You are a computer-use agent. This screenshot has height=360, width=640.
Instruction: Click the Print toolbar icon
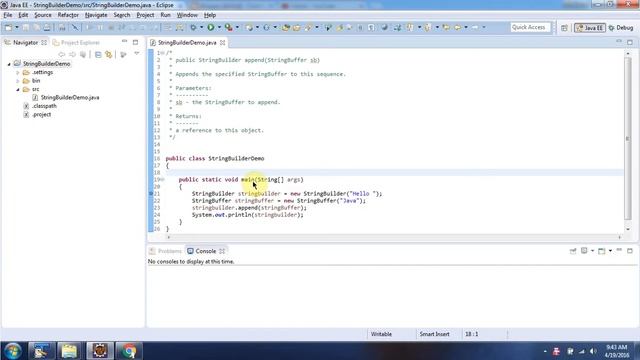click(x=47, y=27)
